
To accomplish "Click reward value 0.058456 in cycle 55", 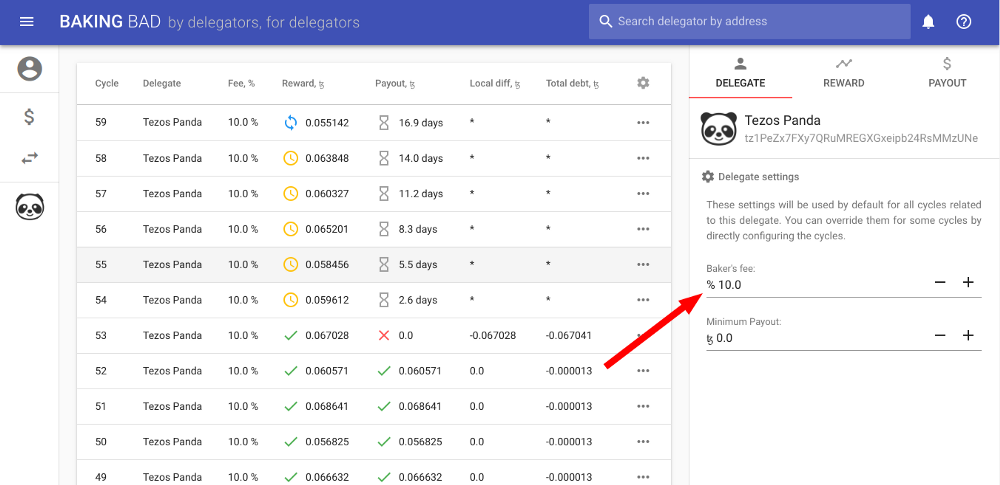I will (327, 264).
